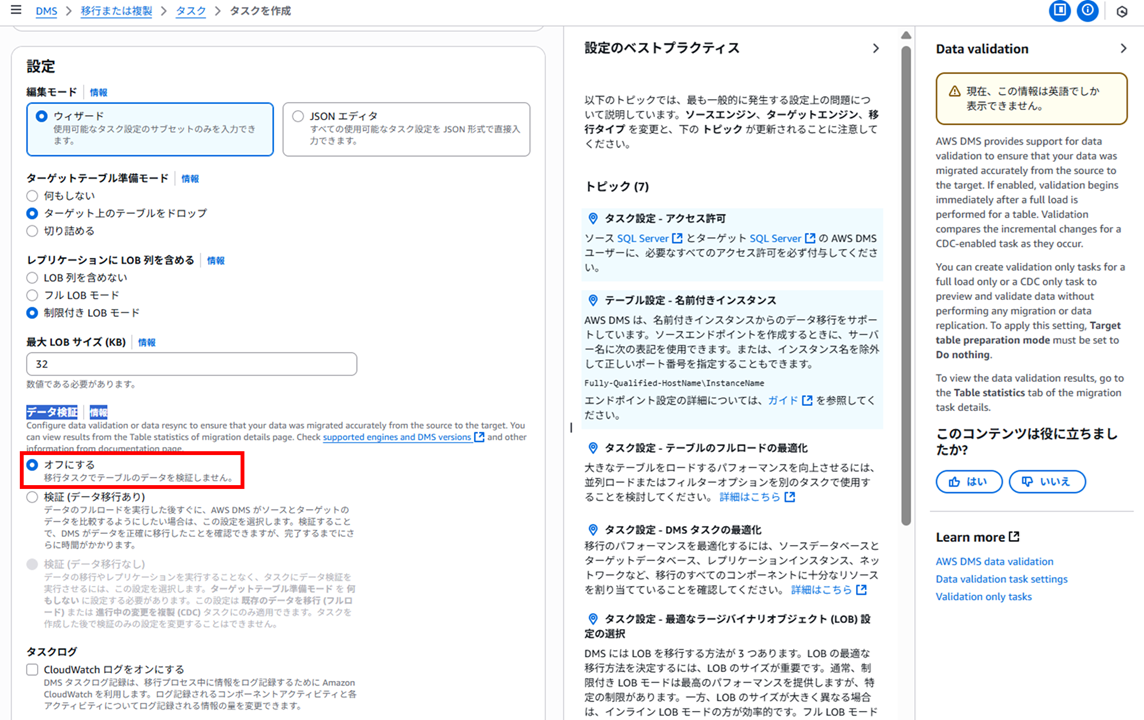The width and height of the screenshot is (1144, 720).
Task: Click the トピック (7) heading
Action: coord(617,187)
